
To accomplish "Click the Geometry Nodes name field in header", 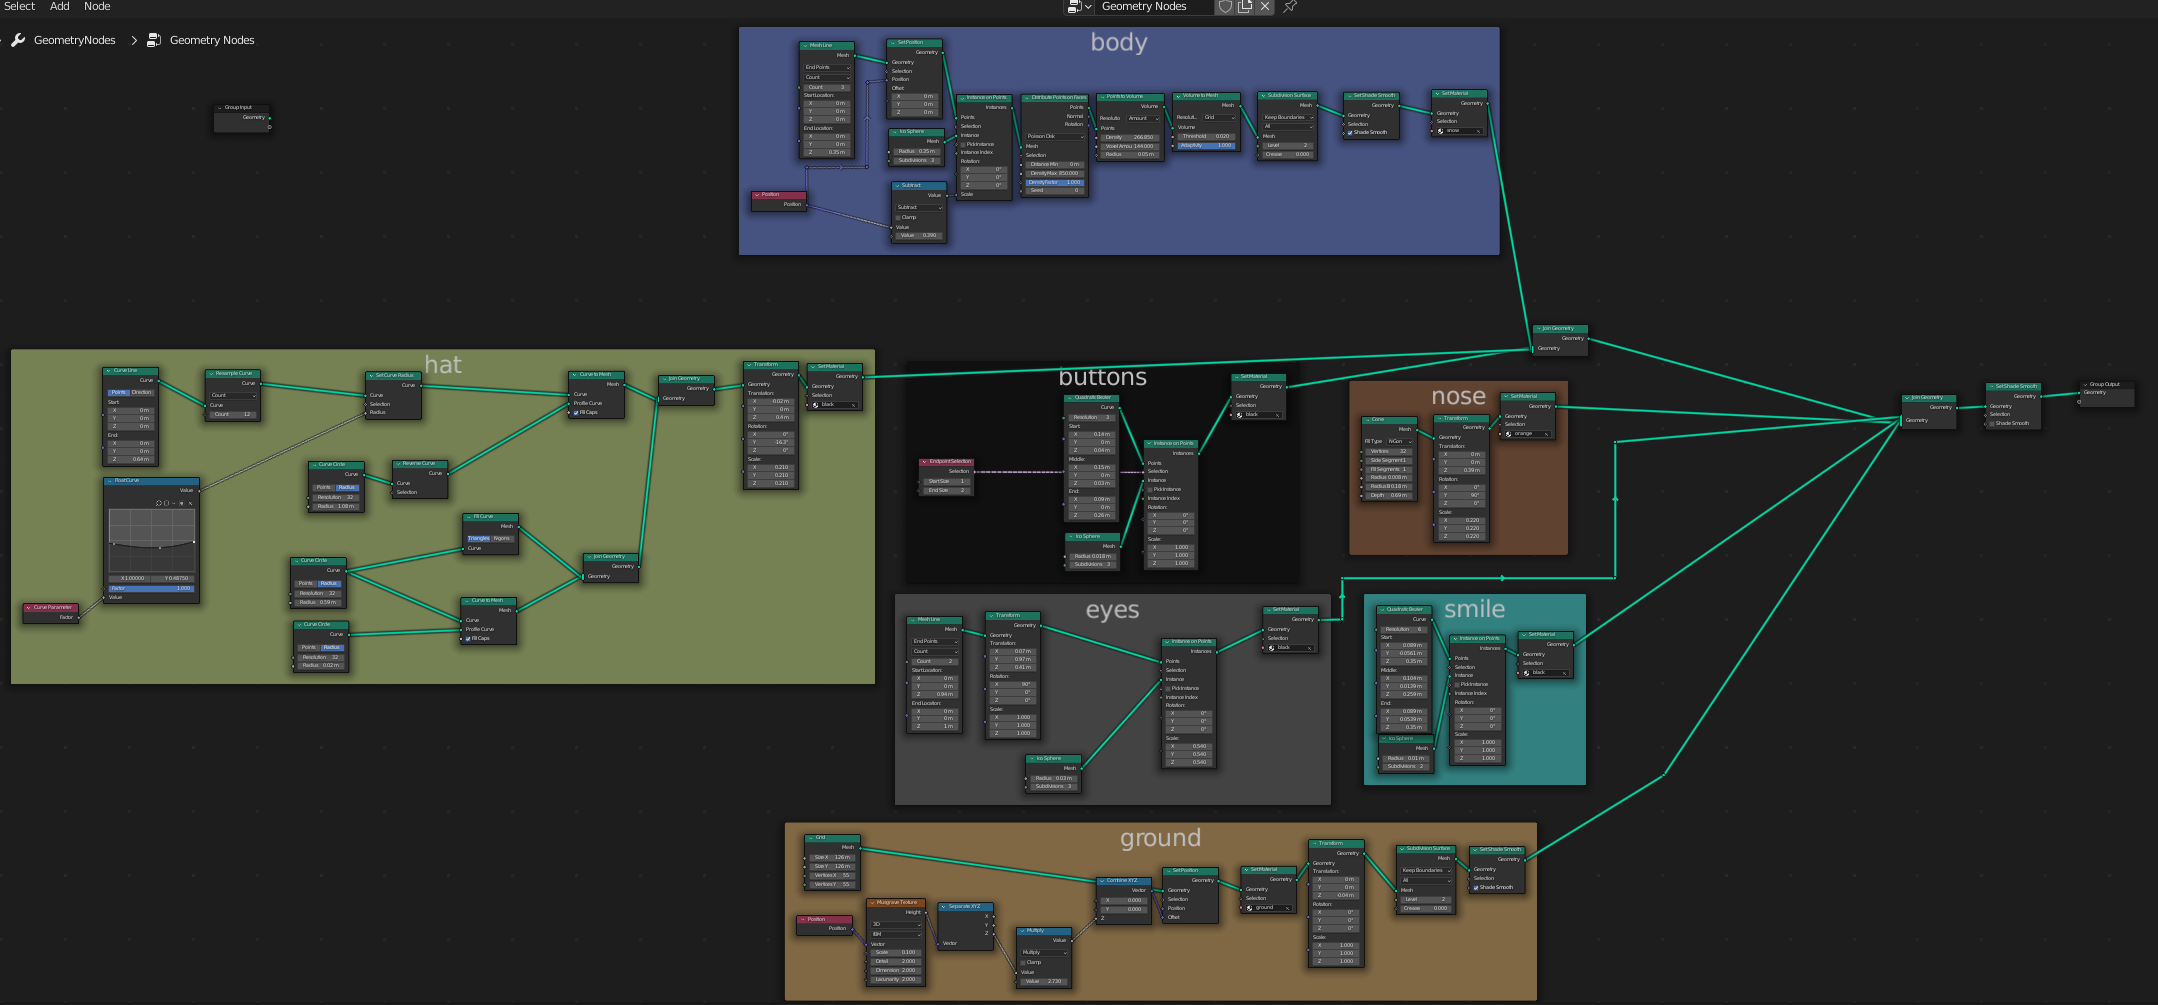I will point(1155,6).
